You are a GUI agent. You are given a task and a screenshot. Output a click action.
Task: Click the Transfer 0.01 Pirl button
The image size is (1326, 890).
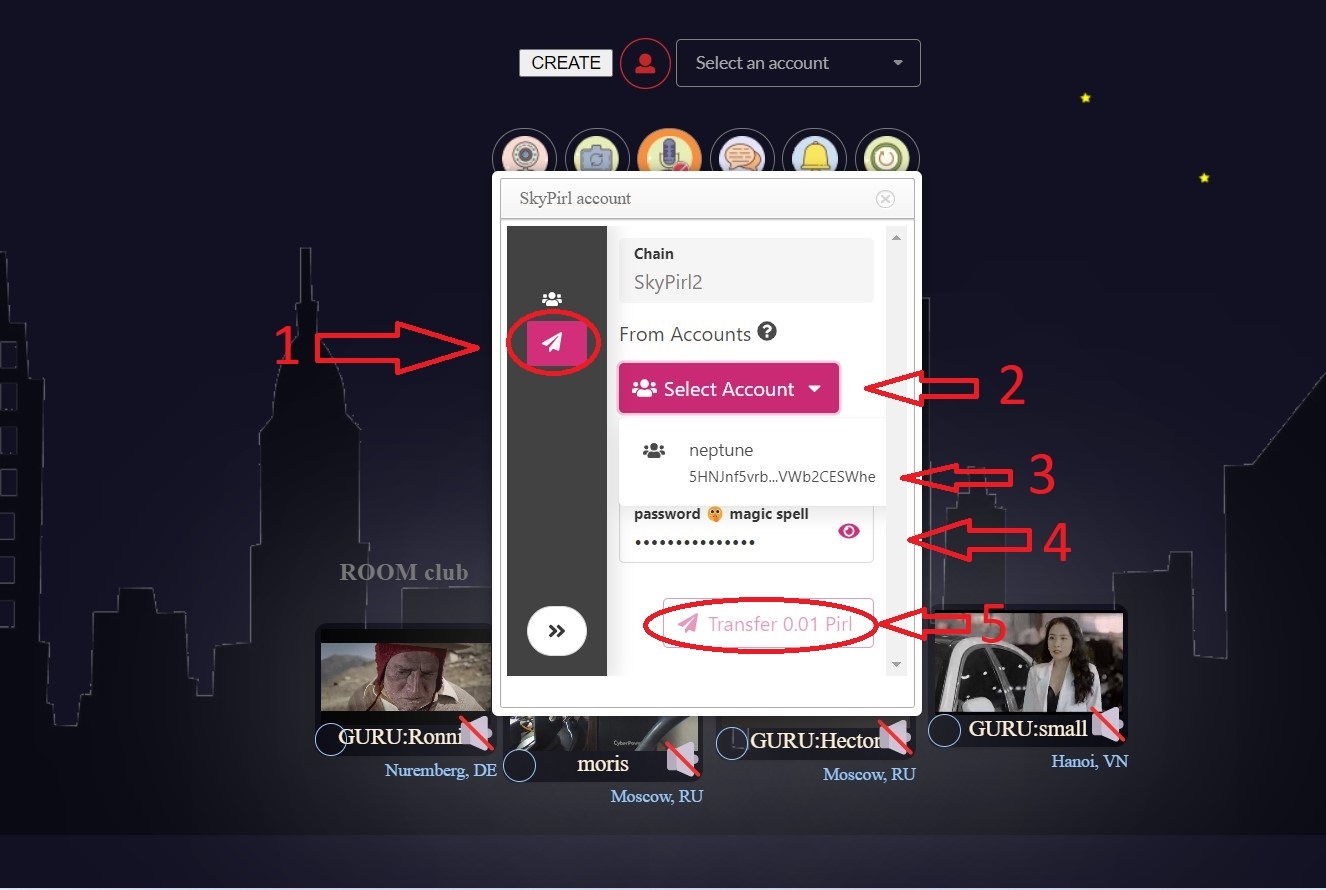tap(768, 624)
